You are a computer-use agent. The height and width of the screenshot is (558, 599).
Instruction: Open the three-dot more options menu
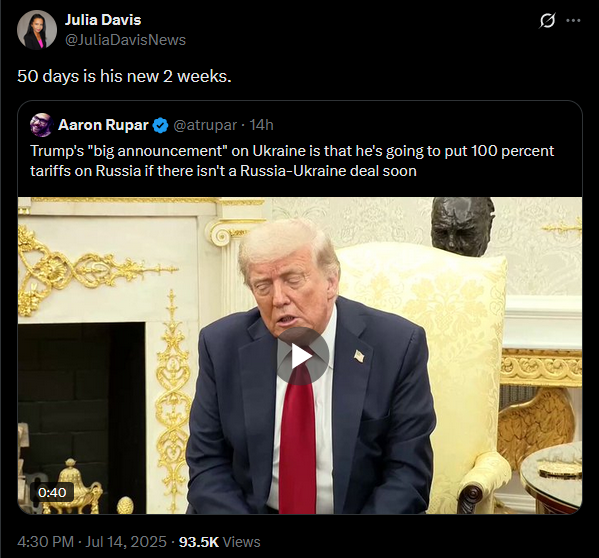click(573, 21)
